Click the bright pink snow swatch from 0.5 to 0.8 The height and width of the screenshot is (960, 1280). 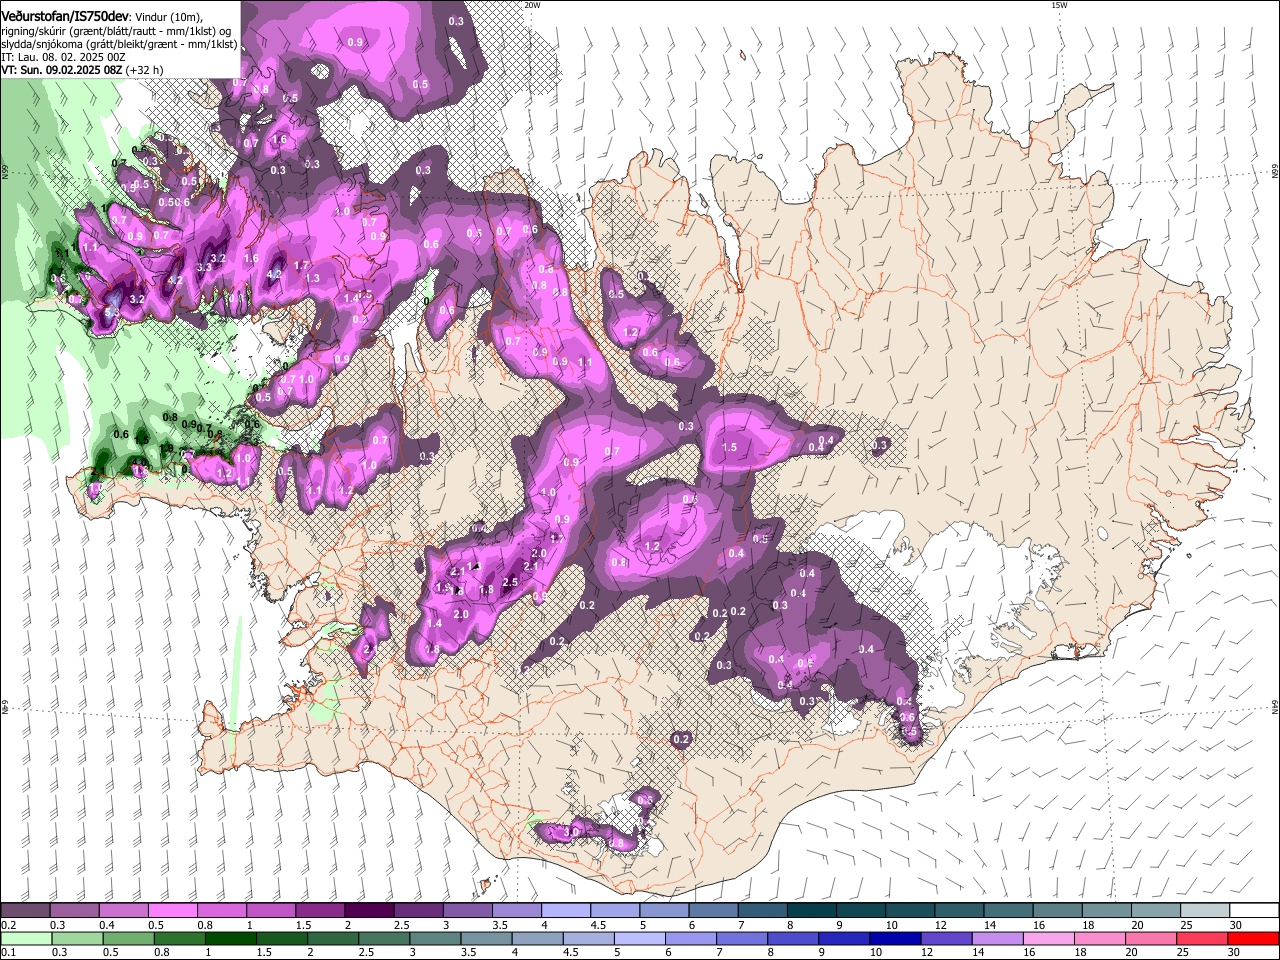tap(172, 911)
